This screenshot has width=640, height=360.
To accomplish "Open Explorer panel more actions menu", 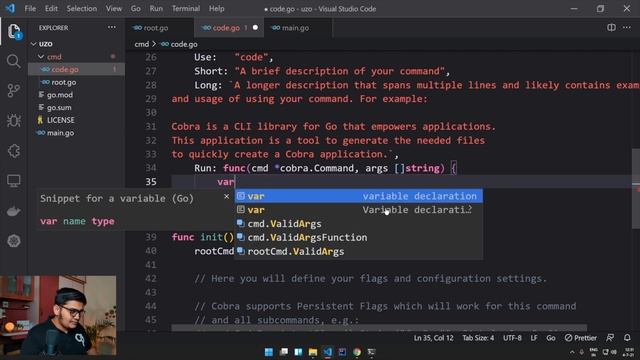I will pyautogui.click(x=111, y=27).
